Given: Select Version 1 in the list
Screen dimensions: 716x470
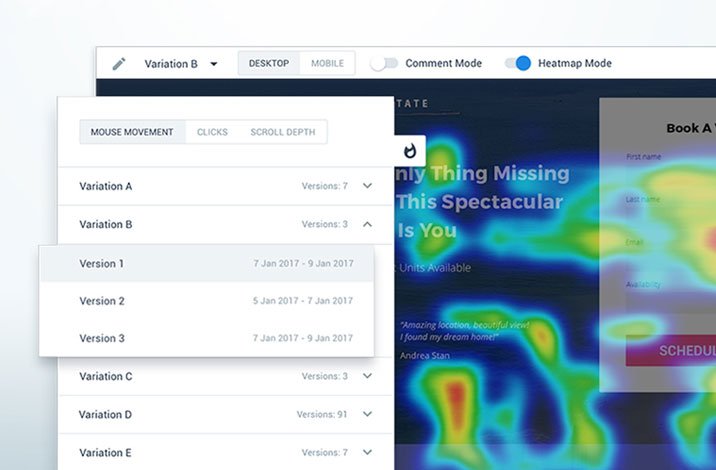Looking at the screenshot, I should click(x=206, y=264).
